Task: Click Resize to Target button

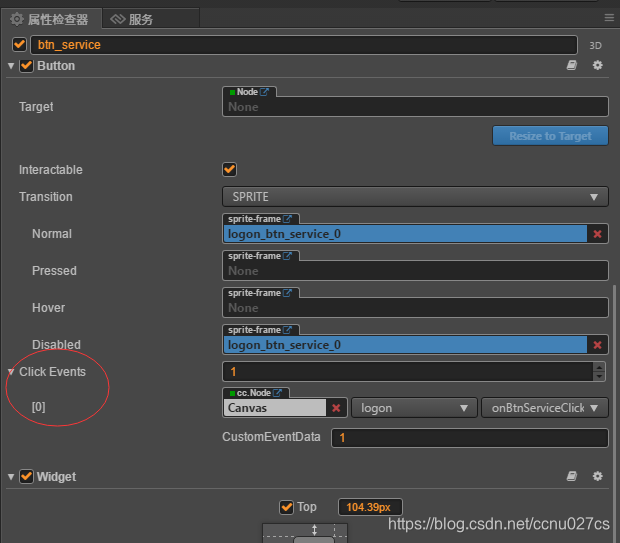Action: (550, 136)
